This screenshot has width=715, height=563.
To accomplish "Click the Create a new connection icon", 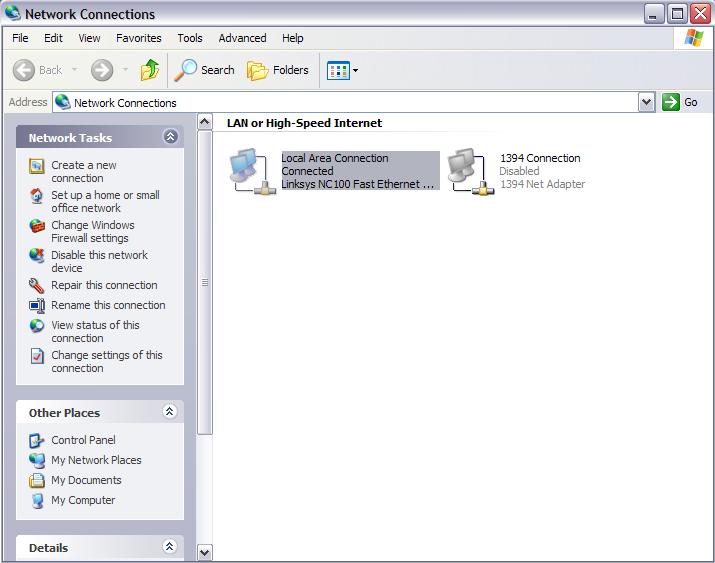I will [x=37, y=166].
